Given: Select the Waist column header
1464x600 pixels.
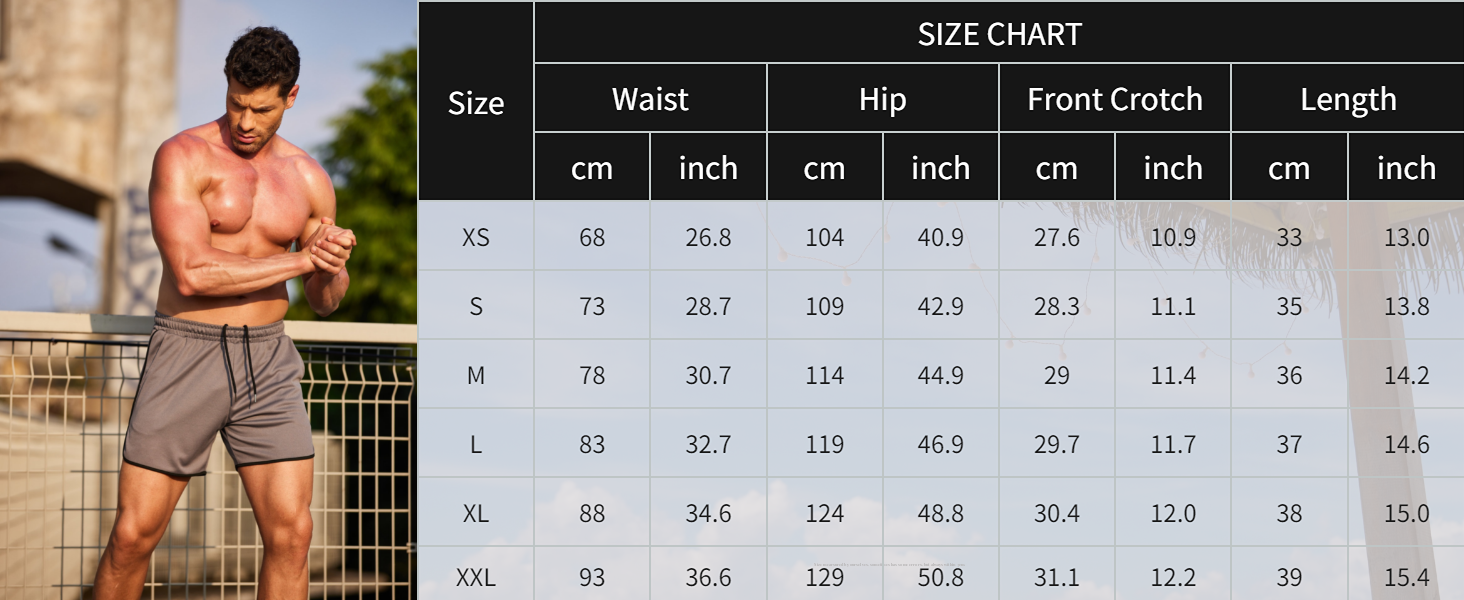Looking at the screenshot, I should (650, 99).
